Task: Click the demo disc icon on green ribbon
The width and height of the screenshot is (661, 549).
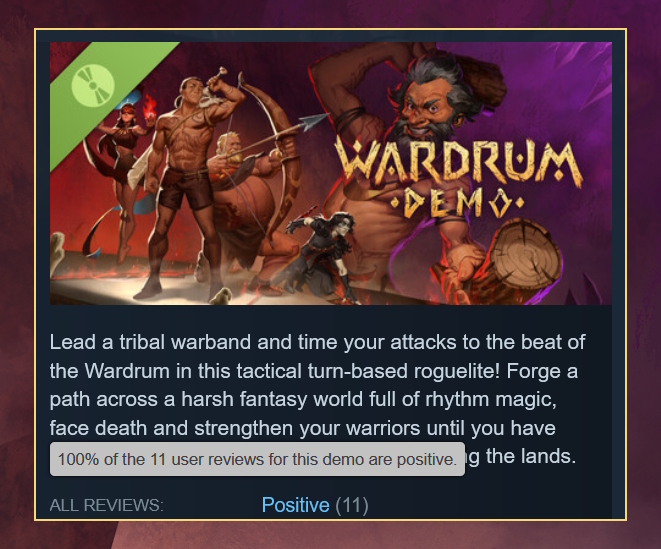Action: tap(93, 85)
